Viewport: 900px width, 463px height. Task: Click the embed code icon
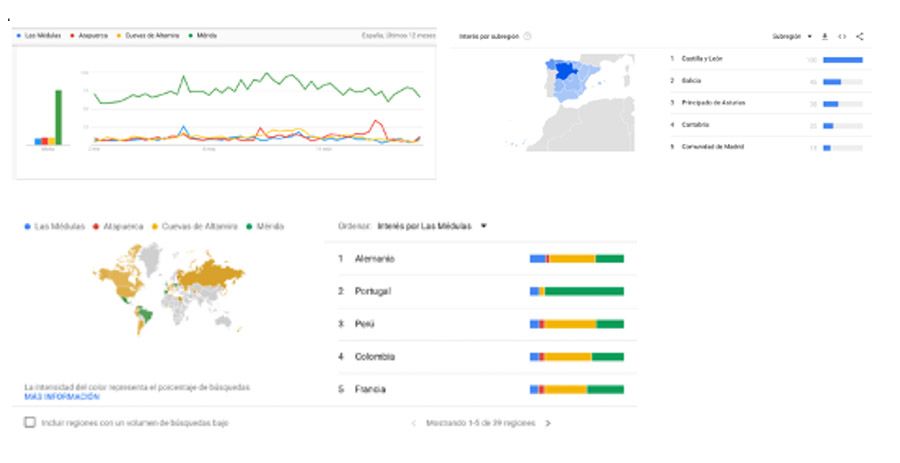[x=842, y=36]
